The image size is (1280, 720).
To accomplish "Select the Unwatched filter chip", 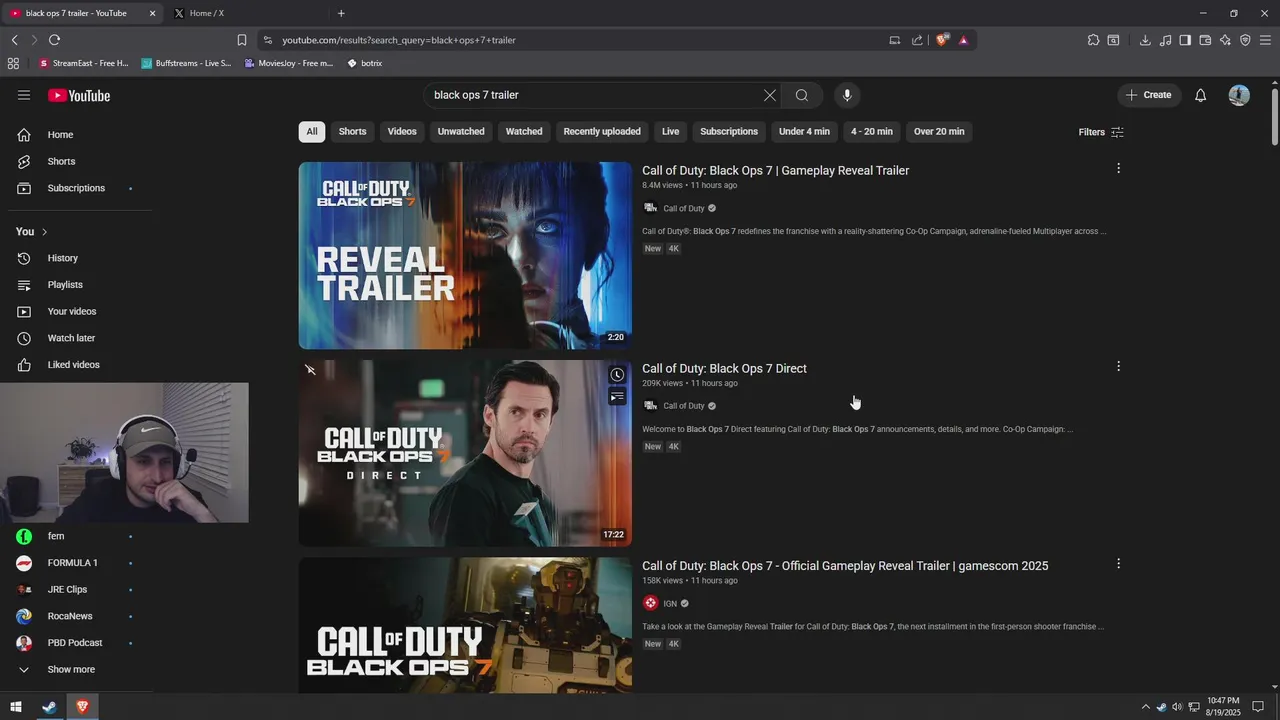I will pos(461,132).
